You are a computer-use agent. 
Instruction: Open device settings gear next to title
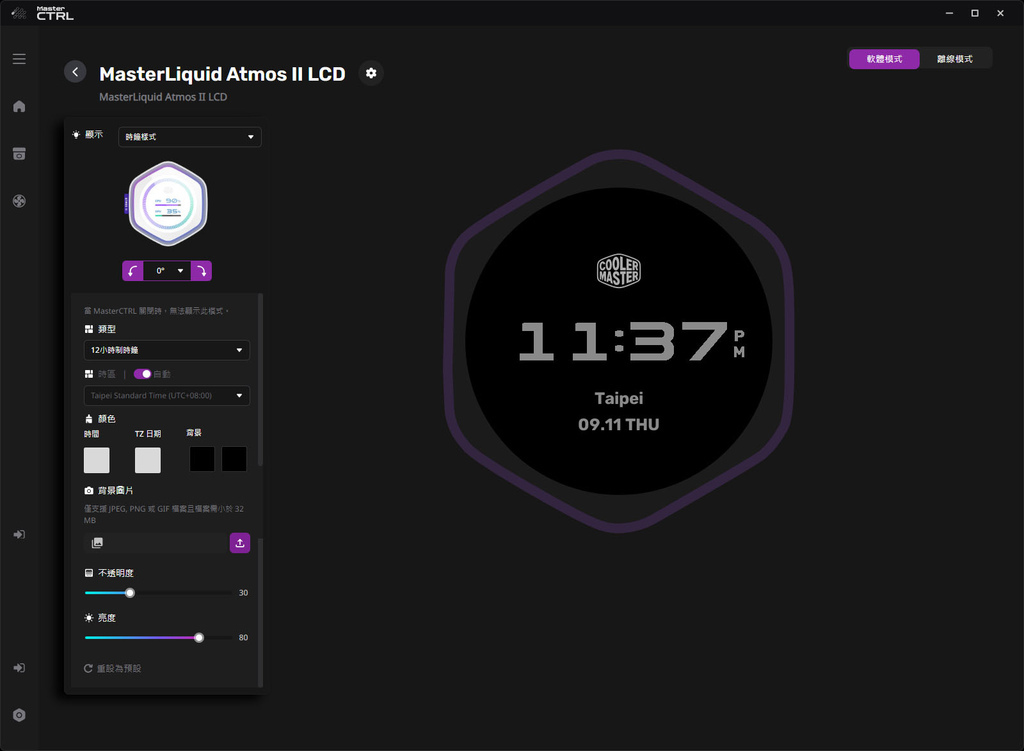coord(371,73)
